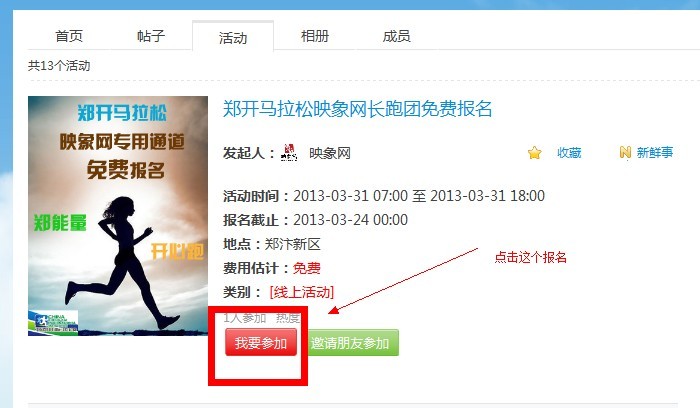Open the 映象网 organizer name link

[x=330, y=153]
